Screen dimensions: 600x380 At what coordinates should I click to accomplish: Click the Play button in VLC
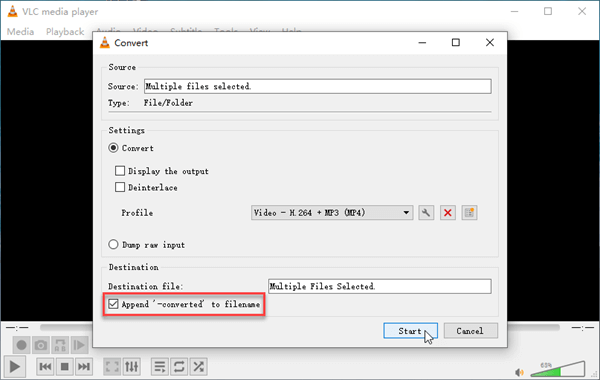[x=15, y=367]
